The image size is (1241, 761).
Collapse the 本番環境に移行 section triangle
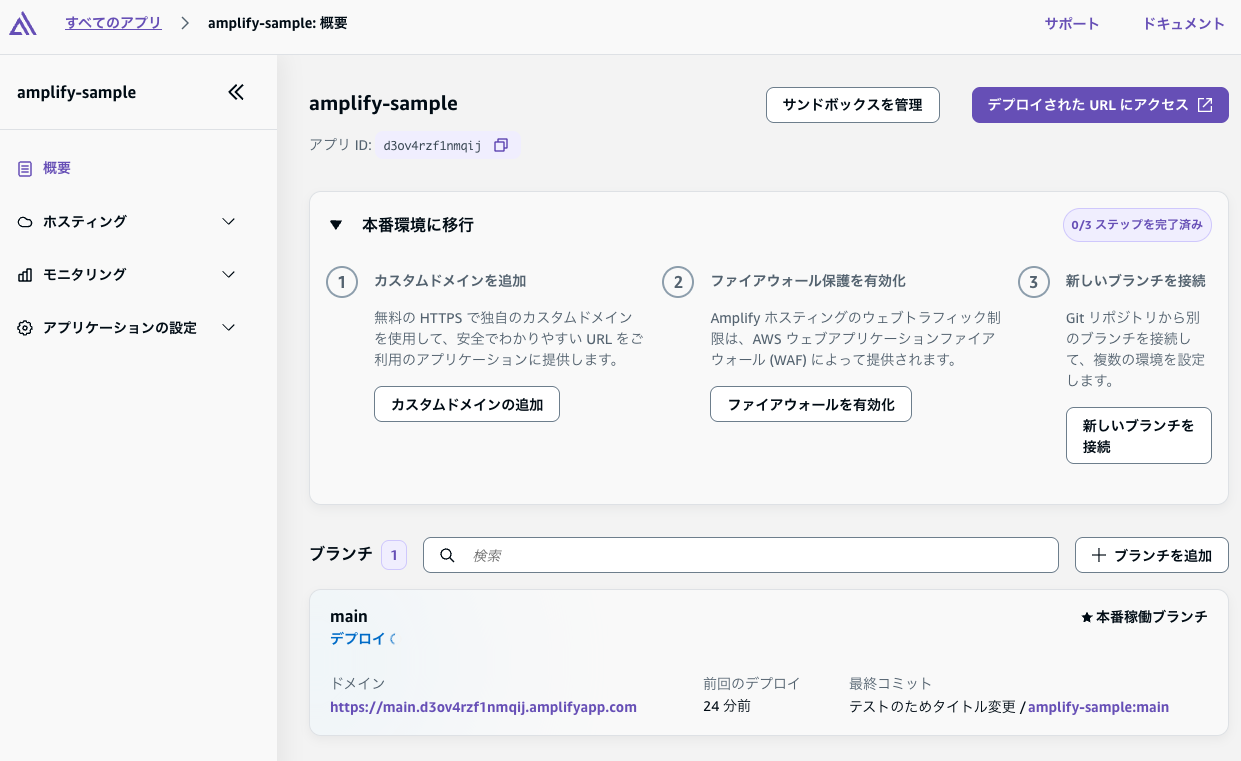point(336,226)
